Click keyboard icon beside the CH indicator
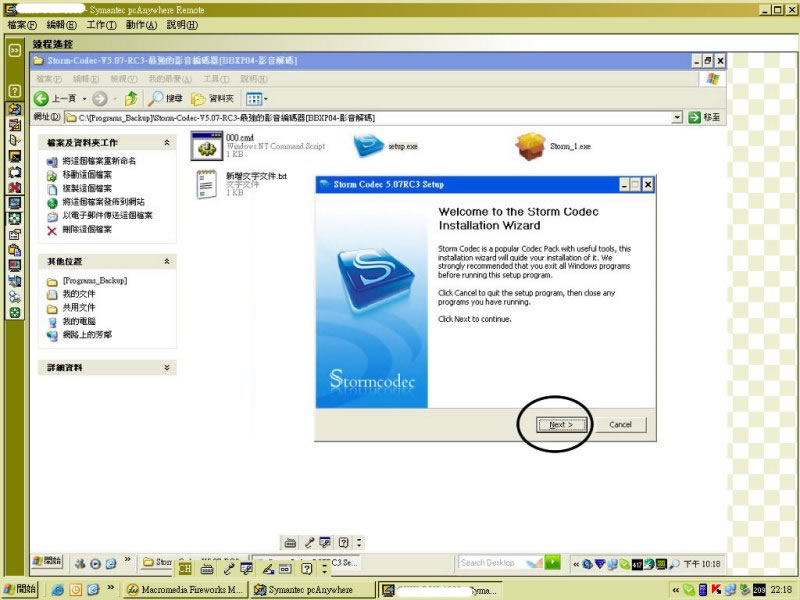Screen dimensions: 800x600 tap(207, 568)
